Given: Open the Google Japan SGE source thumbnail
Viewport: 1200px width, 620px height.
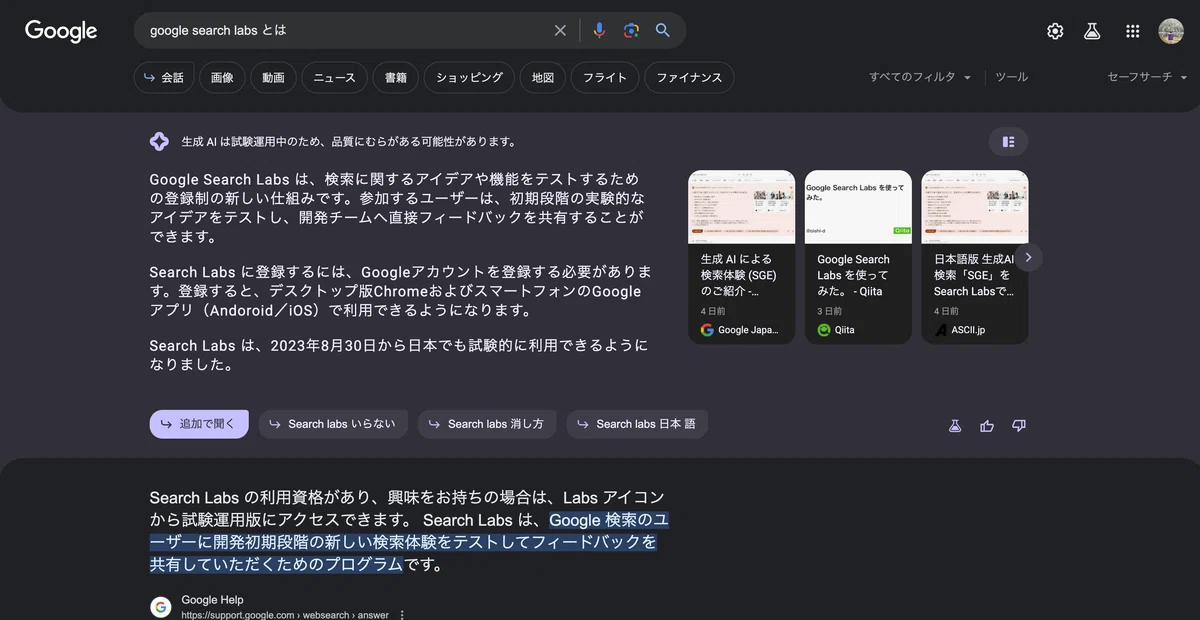Looking at the screenshot, I should (742, 207).
